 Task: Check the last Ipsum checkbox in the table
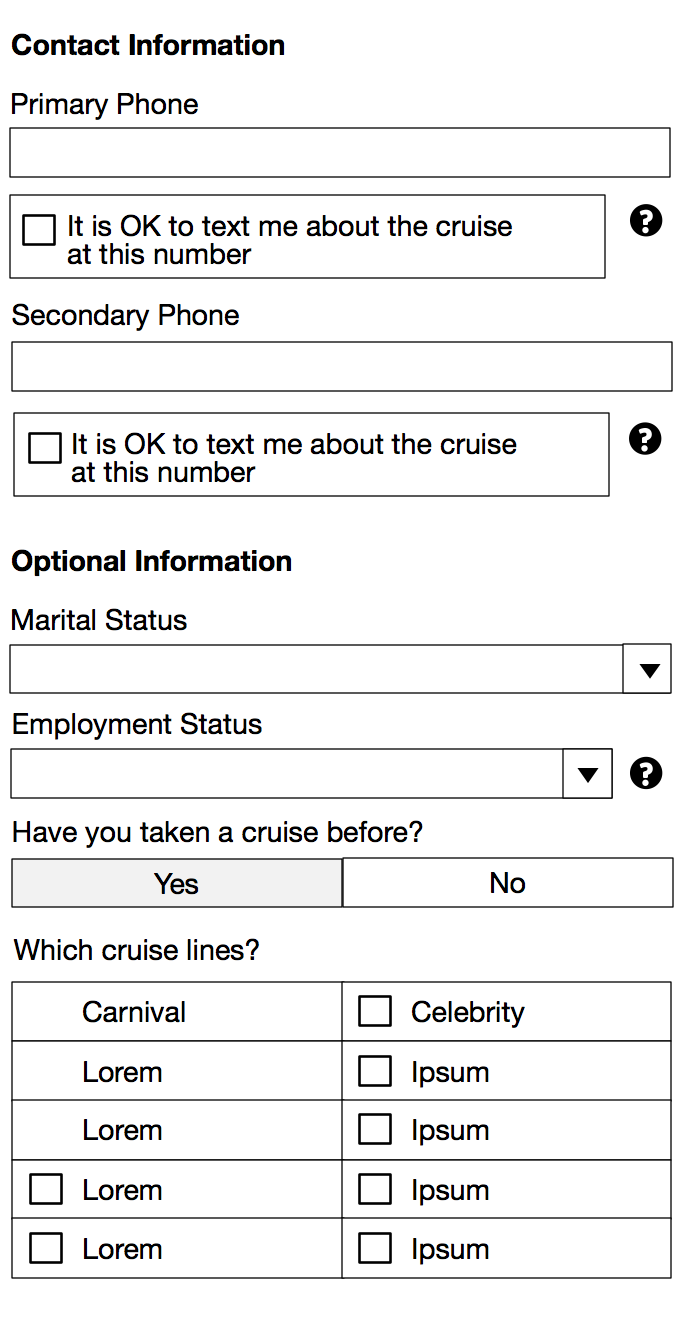point(375,1249)
